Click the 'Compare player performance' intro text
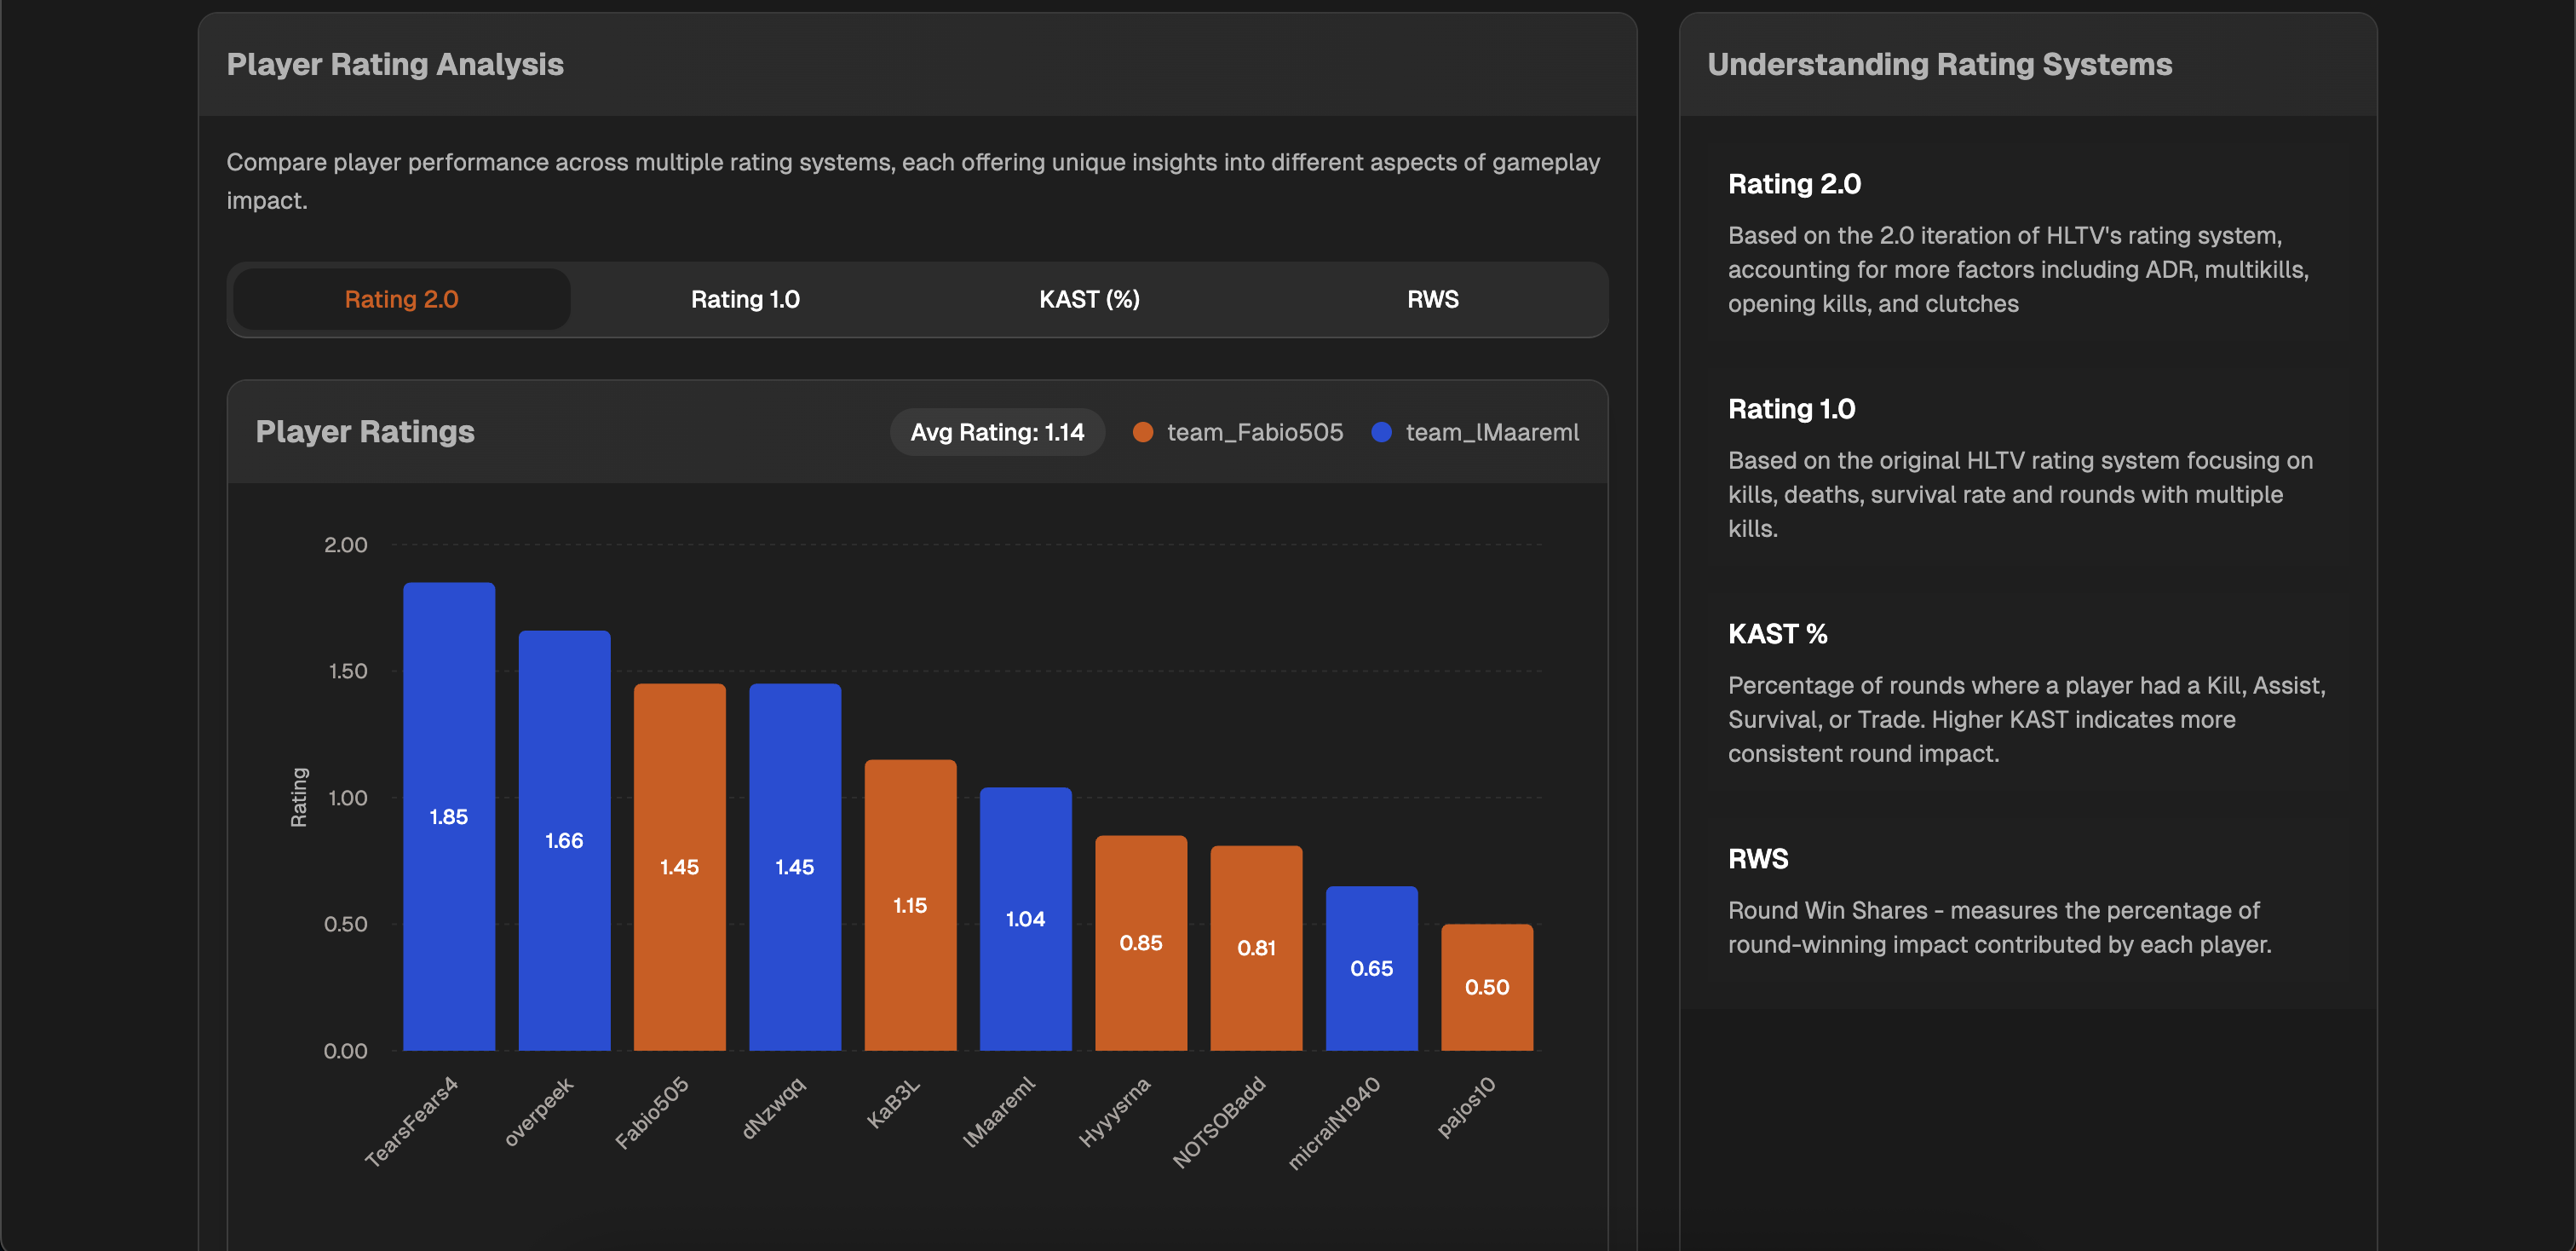This screenshot has width=2576, height=1251. pyautogui.click(x=913, y=181)
